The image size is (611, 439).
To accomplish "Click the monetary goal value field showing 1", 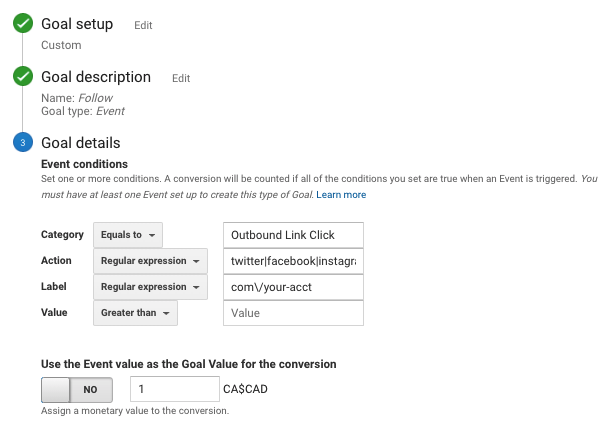I will pos(174,389).
